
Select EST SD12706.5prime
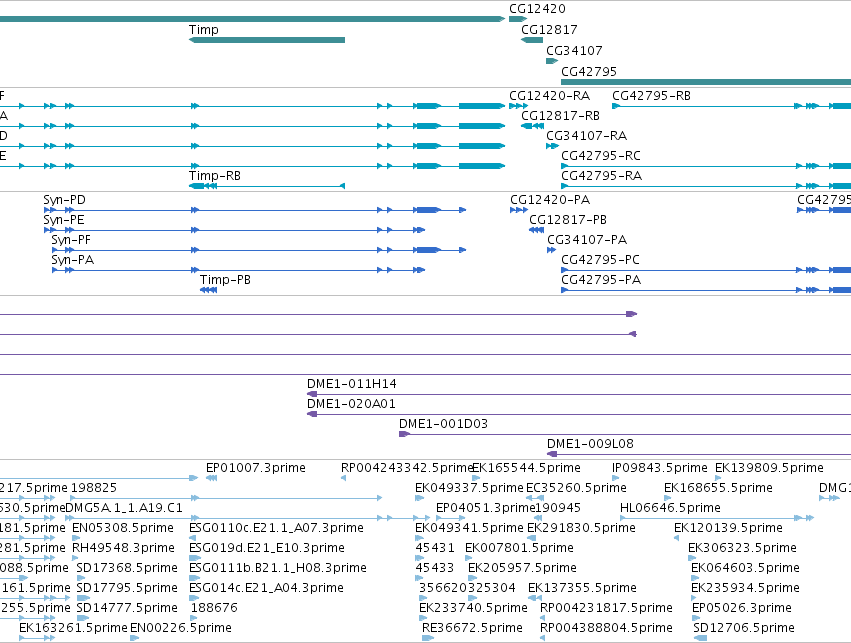pos(700,638)
